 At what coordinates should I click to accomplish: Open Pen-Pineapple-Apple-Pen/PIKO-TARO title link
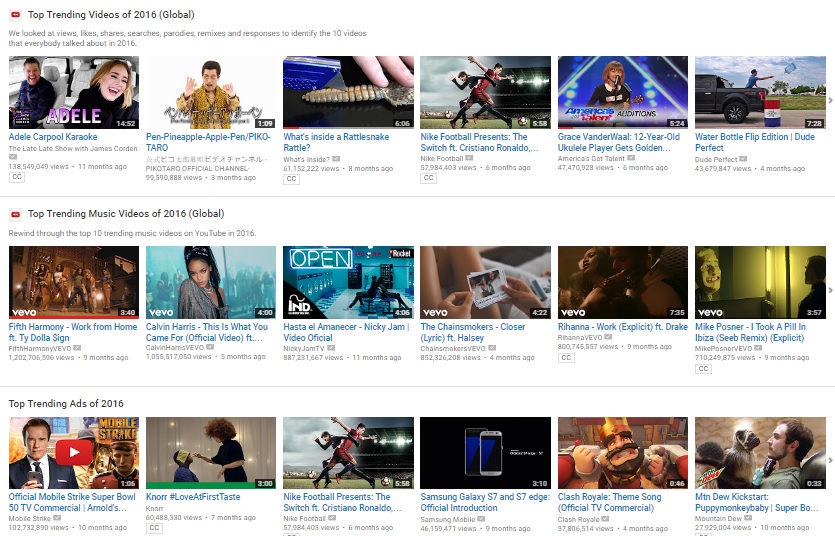pos(208,142)
